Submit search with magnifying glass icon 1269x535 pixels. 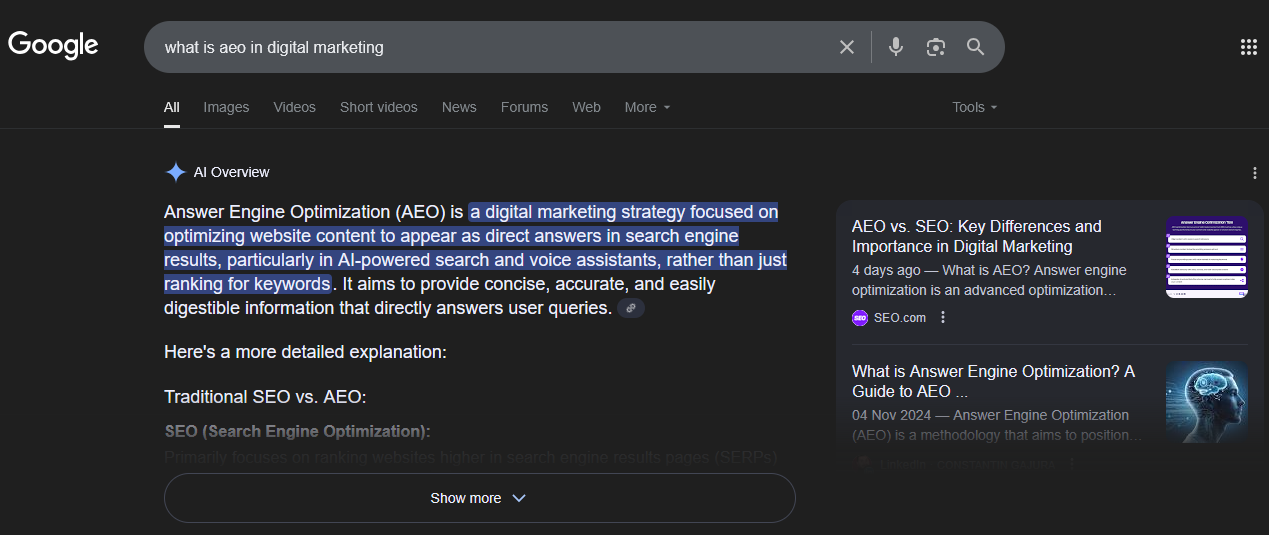[x=976, y=47]
